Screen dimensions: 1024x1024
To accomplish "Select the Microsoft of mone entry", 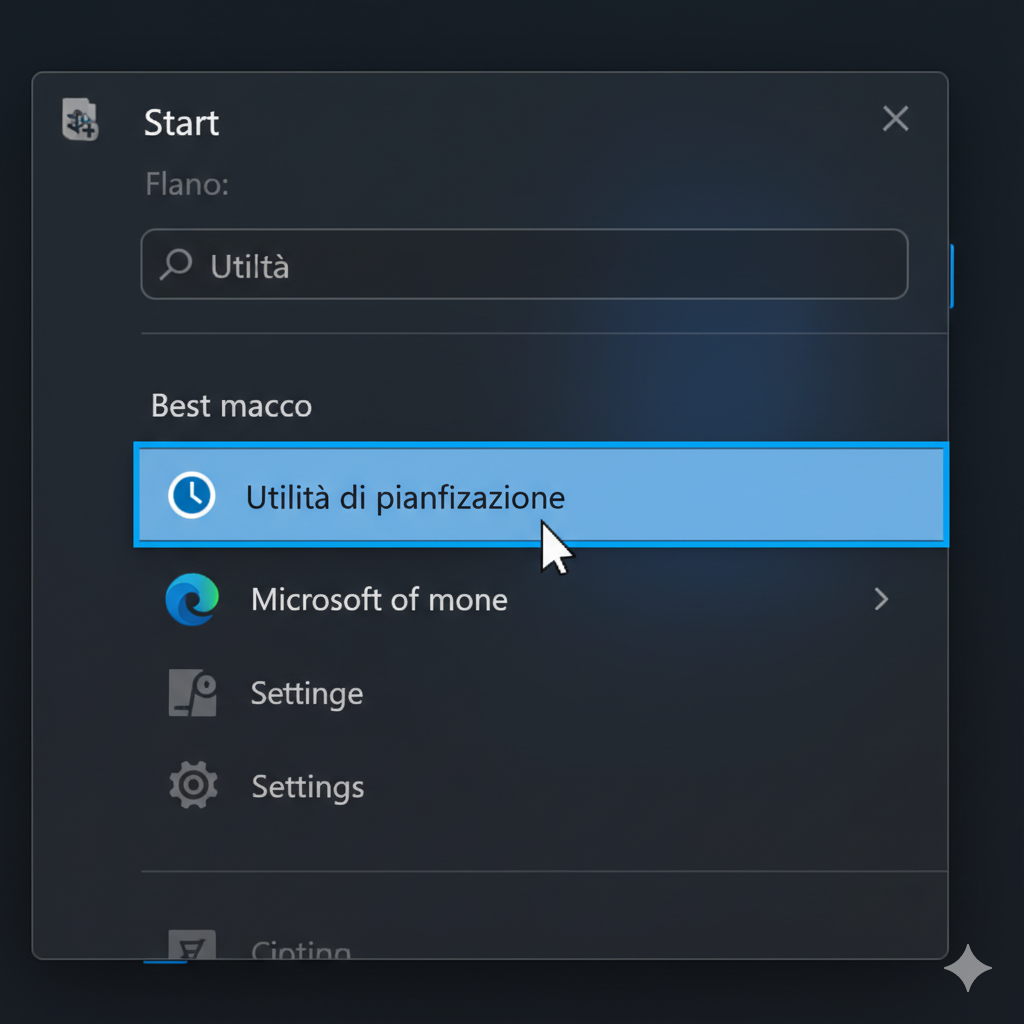I will coord(379,600).
